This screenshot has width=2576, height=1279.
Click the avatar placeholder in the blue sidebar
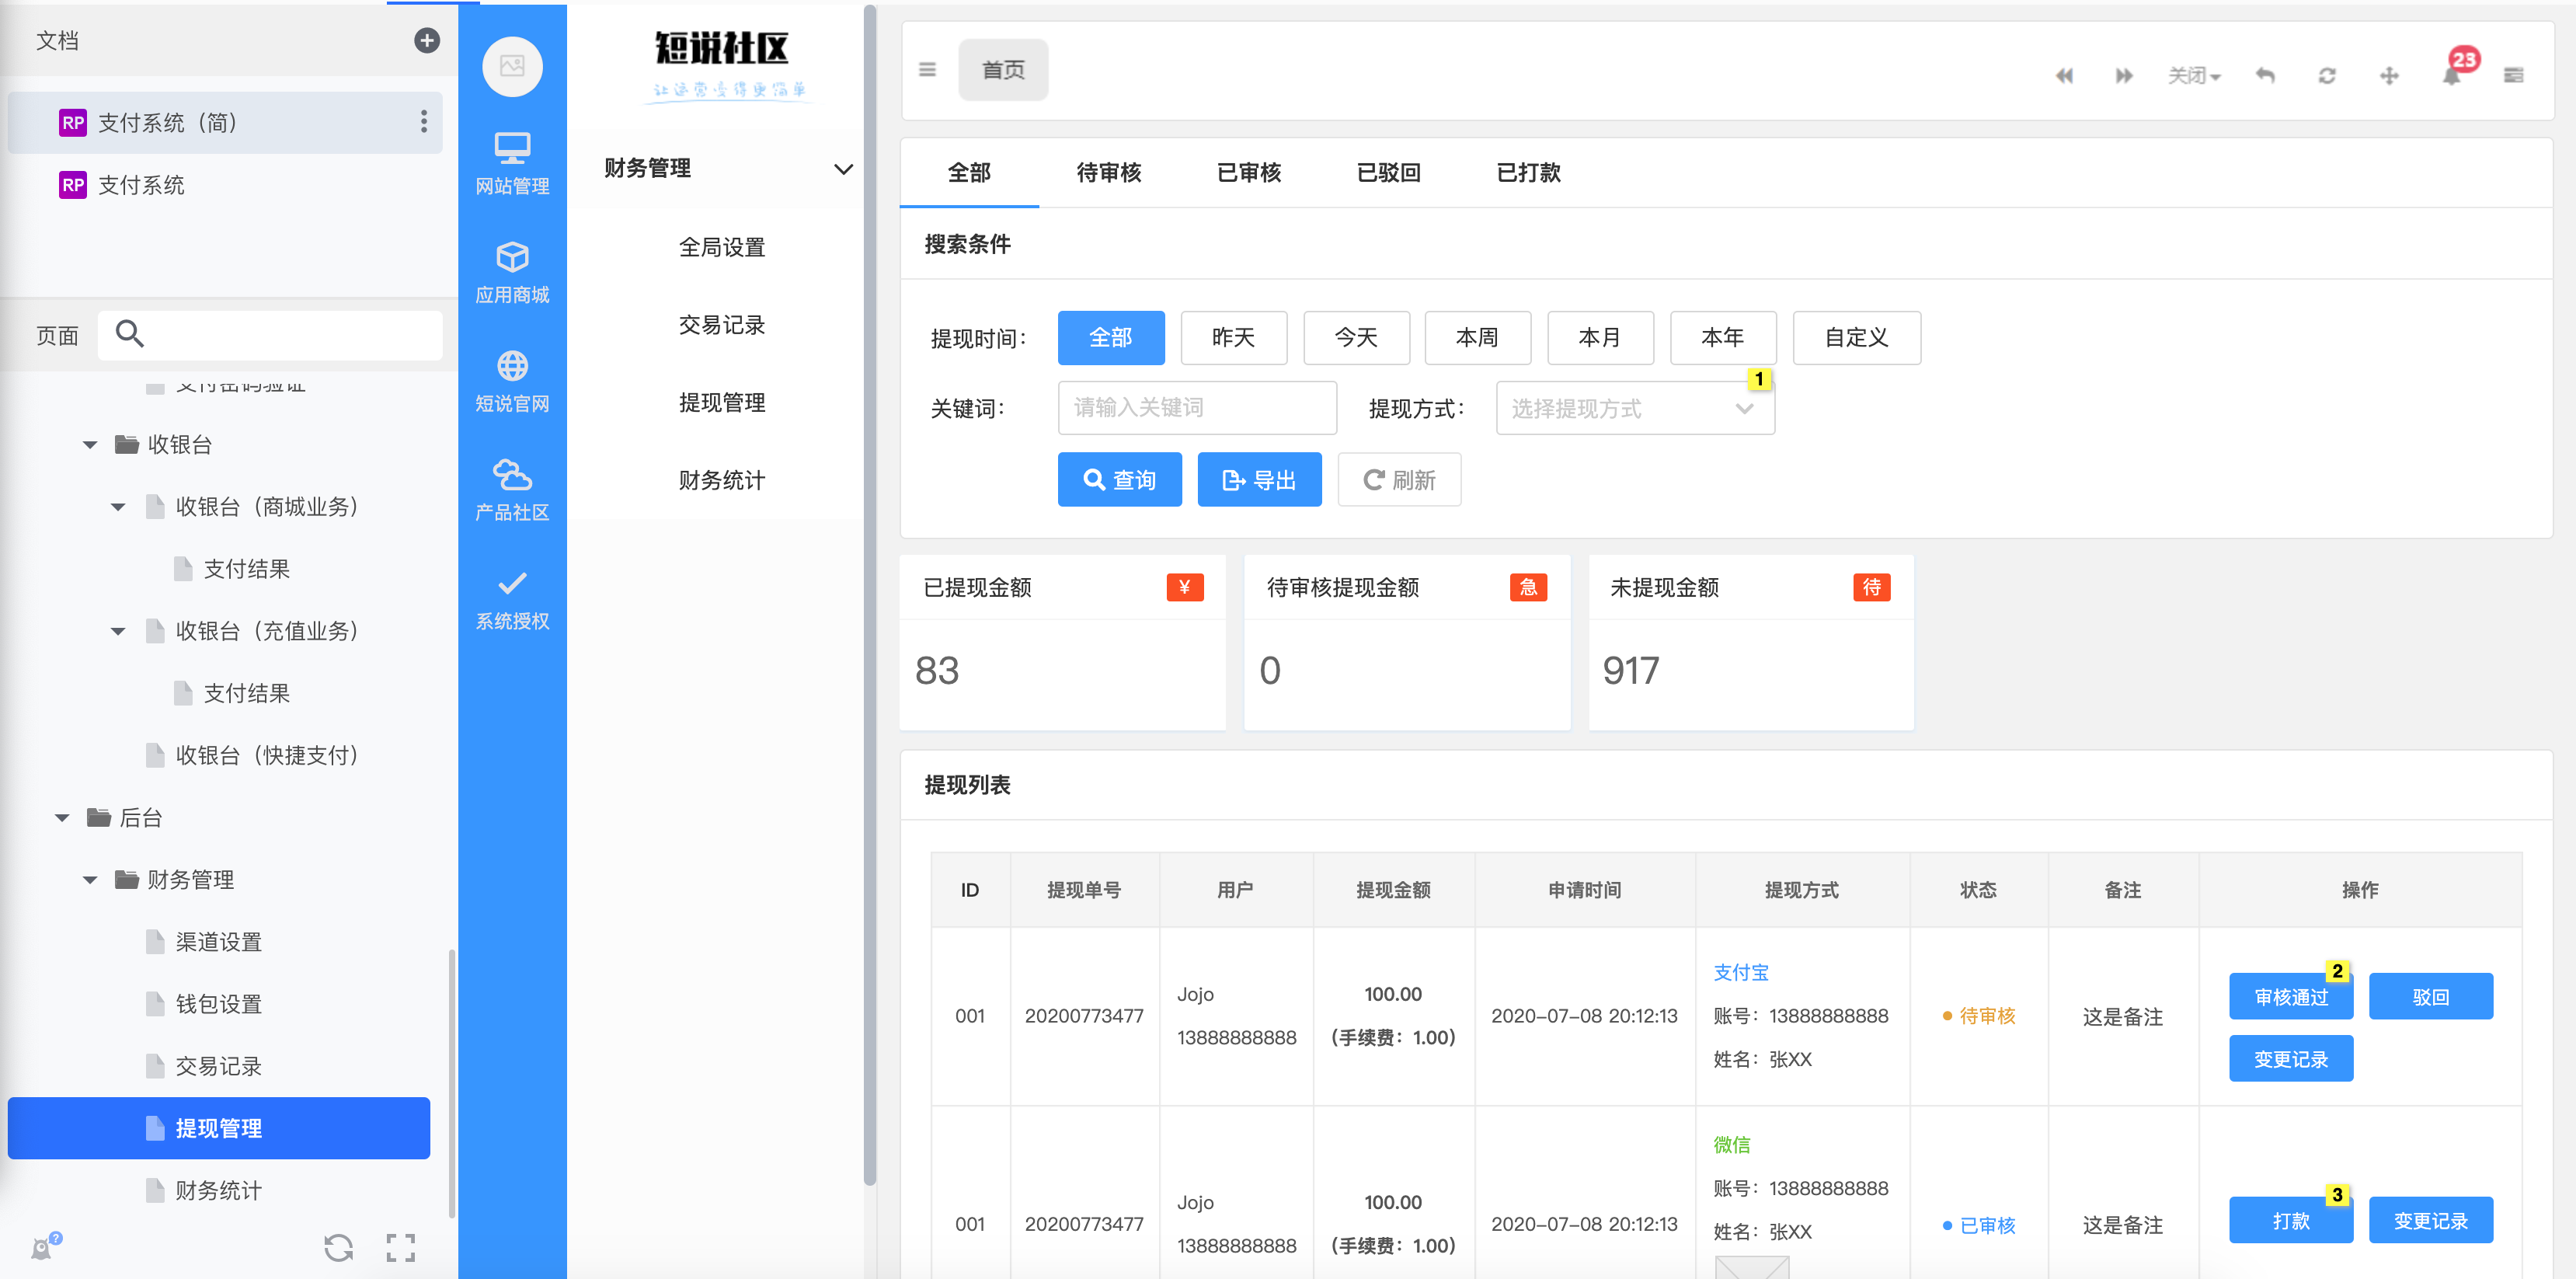512,66
